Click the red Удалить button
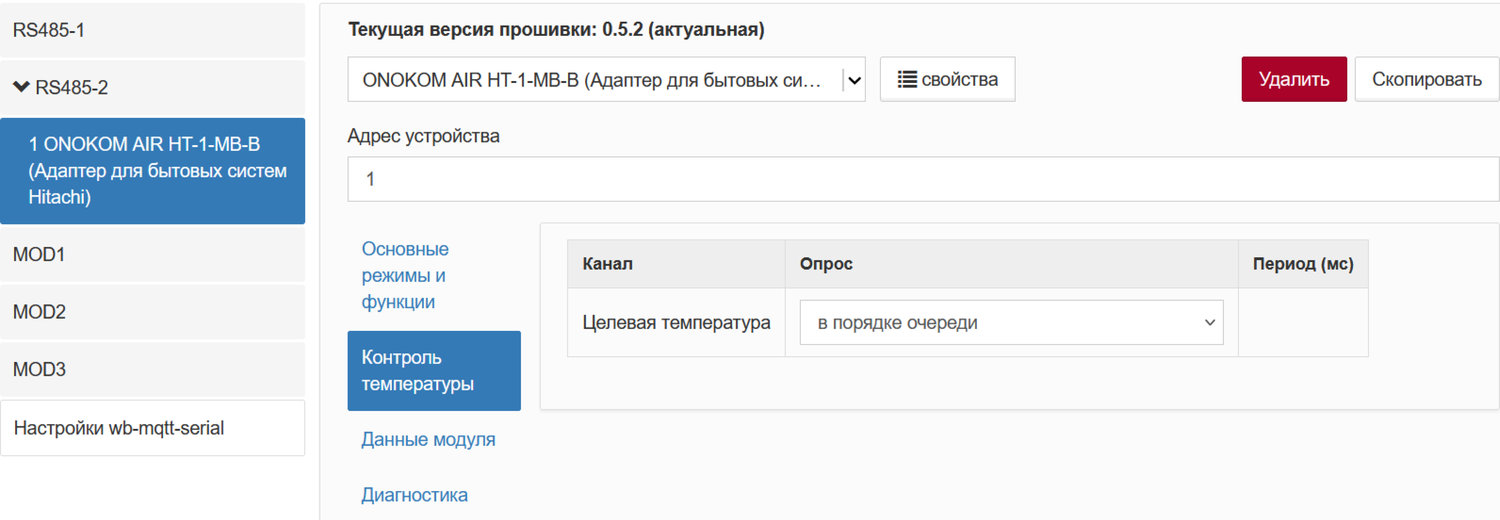This screenshot has width=1500, height=520. 1294,79
